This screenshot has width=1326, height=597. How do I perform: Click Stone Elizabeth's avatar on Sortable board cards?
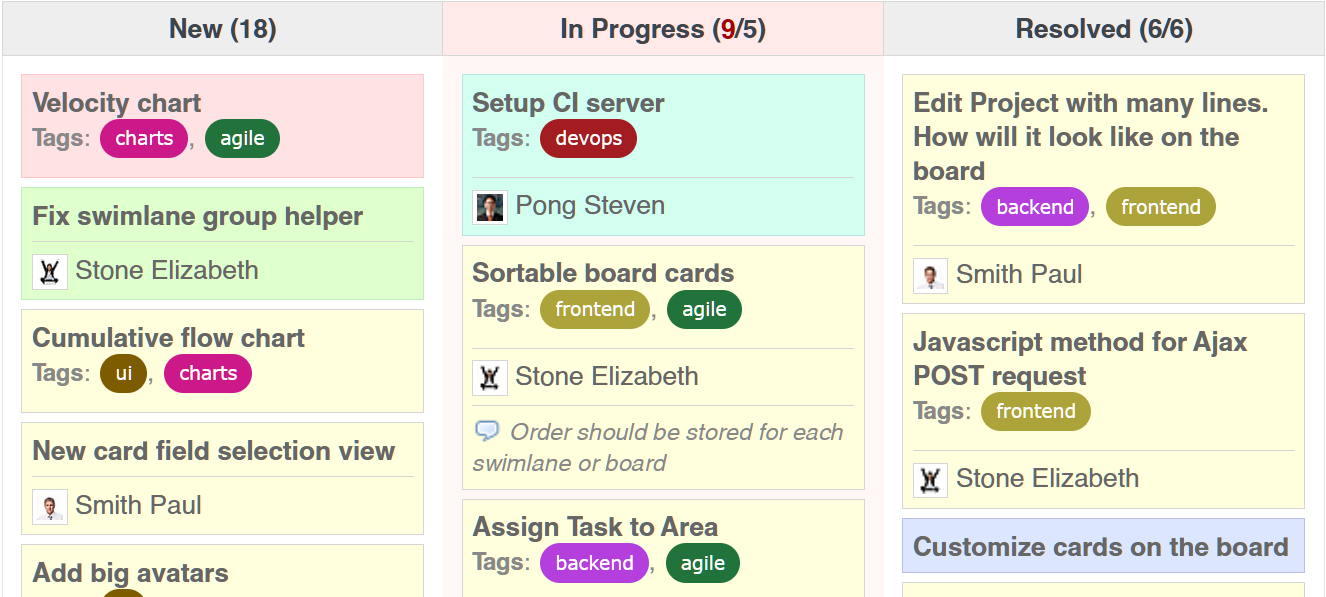(x=490, y=377)
